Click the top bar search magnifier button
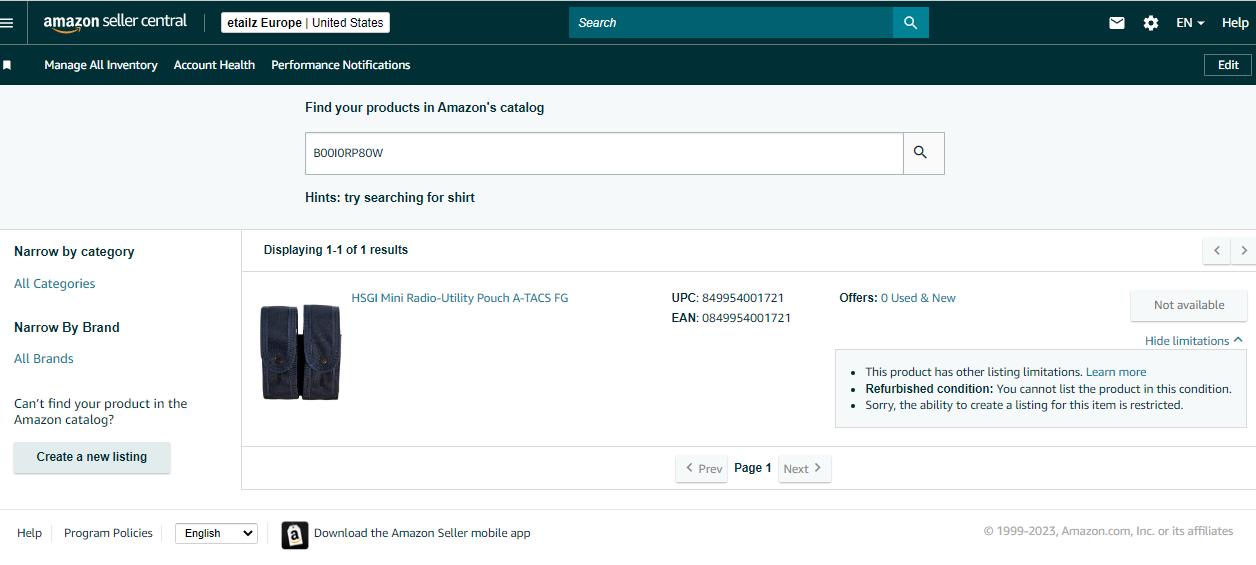1256x565 pixels. [x=910, y=22]
